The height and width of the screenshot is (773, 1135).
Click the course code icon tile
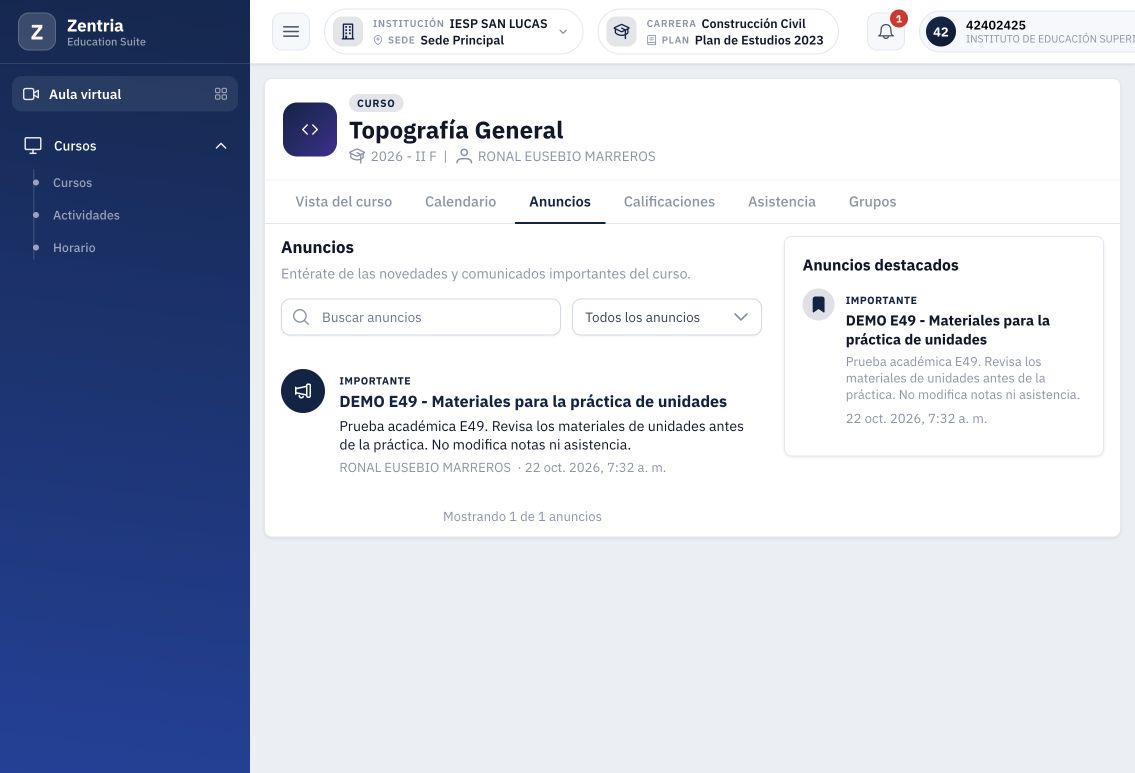[310, 130]
